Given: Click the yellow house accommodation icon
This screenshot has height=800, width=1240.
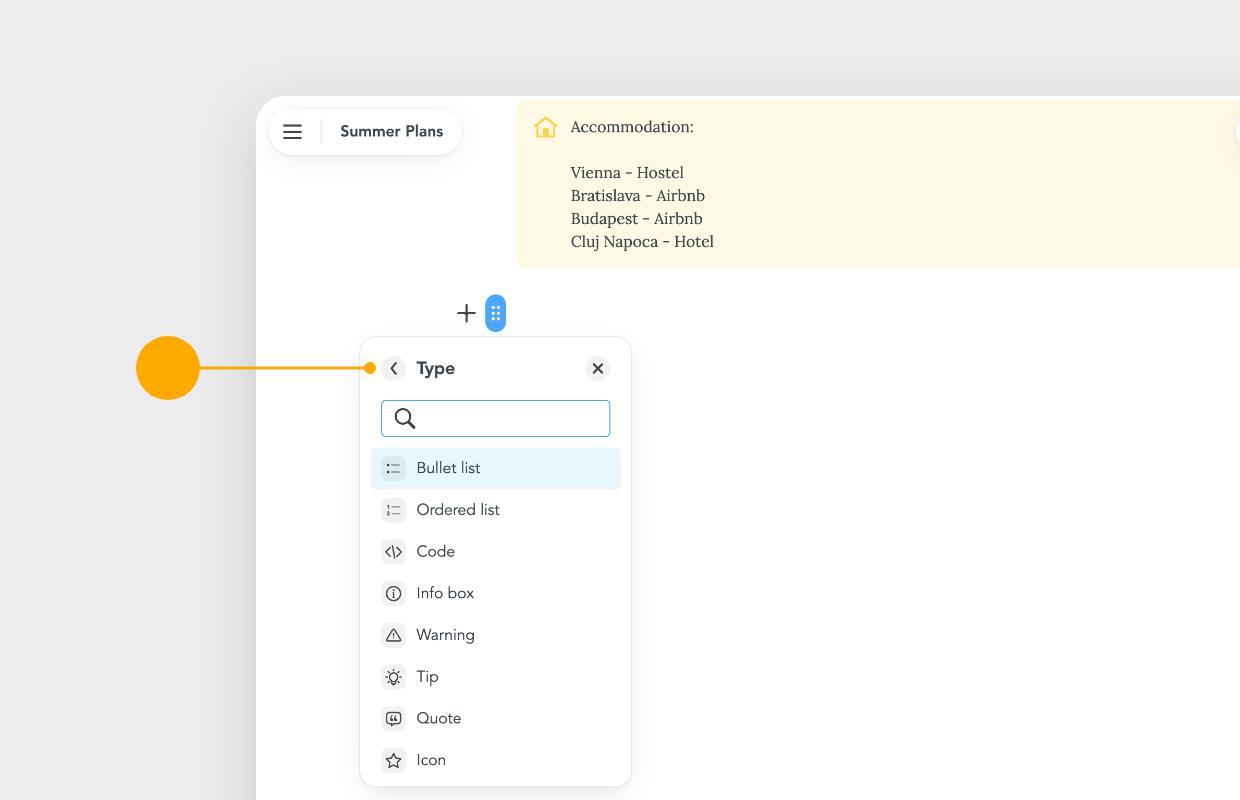Looking at the screenshot, I should [546, 127].
